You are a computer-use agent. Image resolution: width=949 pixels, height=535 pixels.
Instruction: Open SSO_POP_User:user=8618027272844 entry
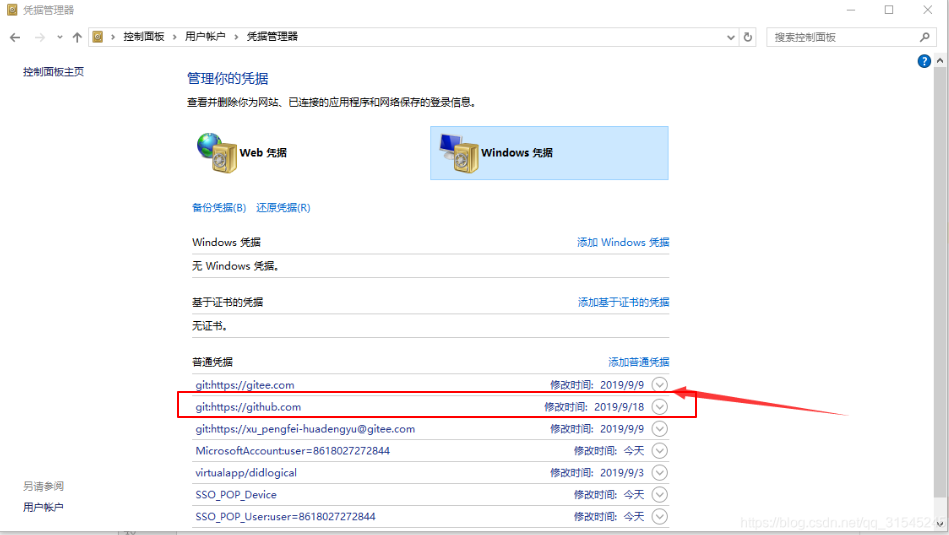[x=285, y=516]
